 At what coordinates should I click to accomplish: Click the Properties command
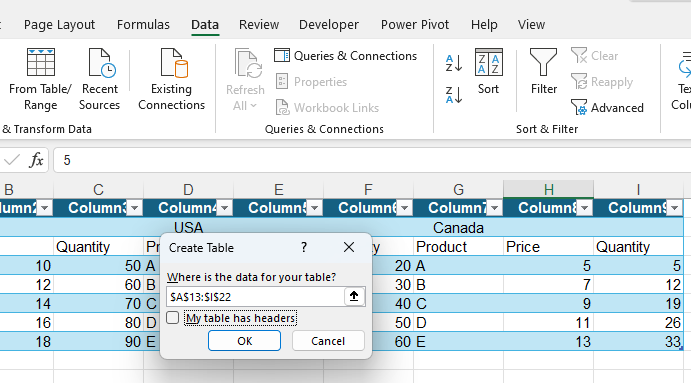click(x=311, y=82)
